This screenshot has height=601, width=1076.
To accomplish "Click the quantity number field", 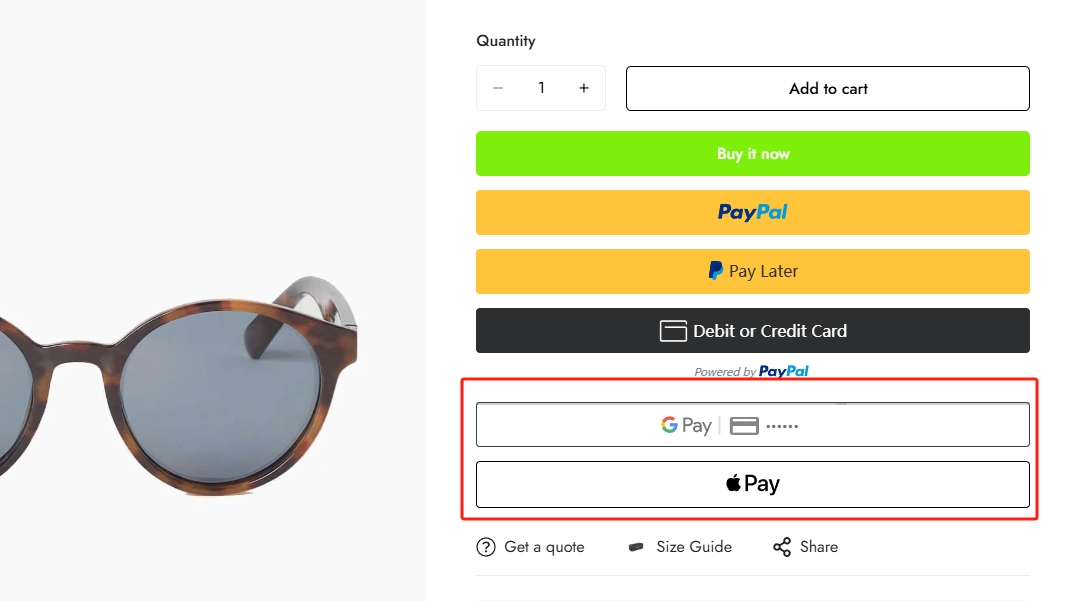I will tap(541, 88).
